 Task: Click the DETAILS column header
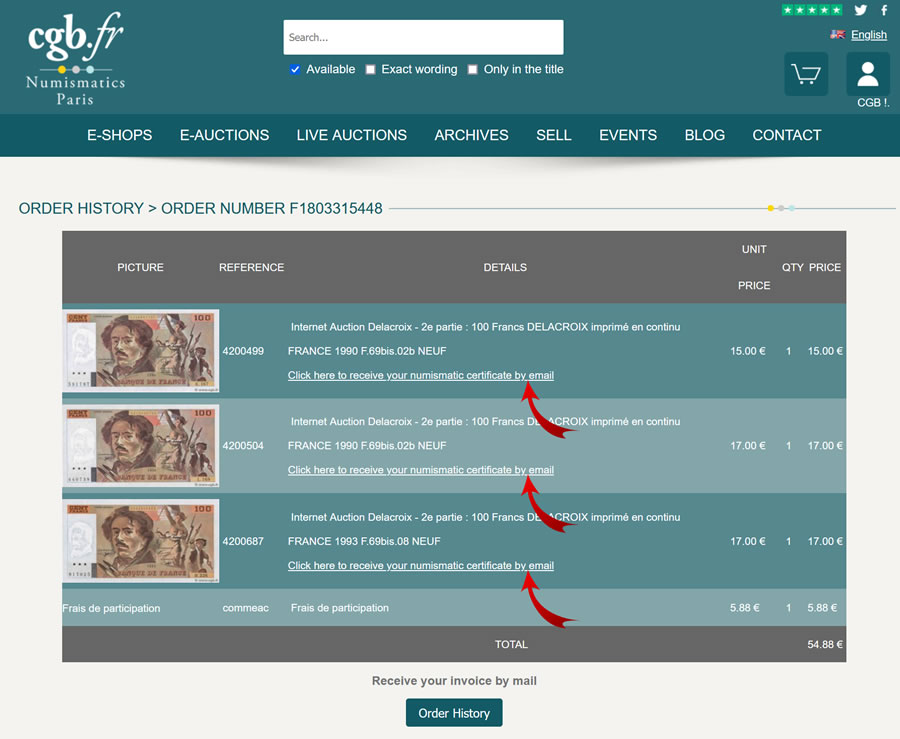(x=505, y=267)
